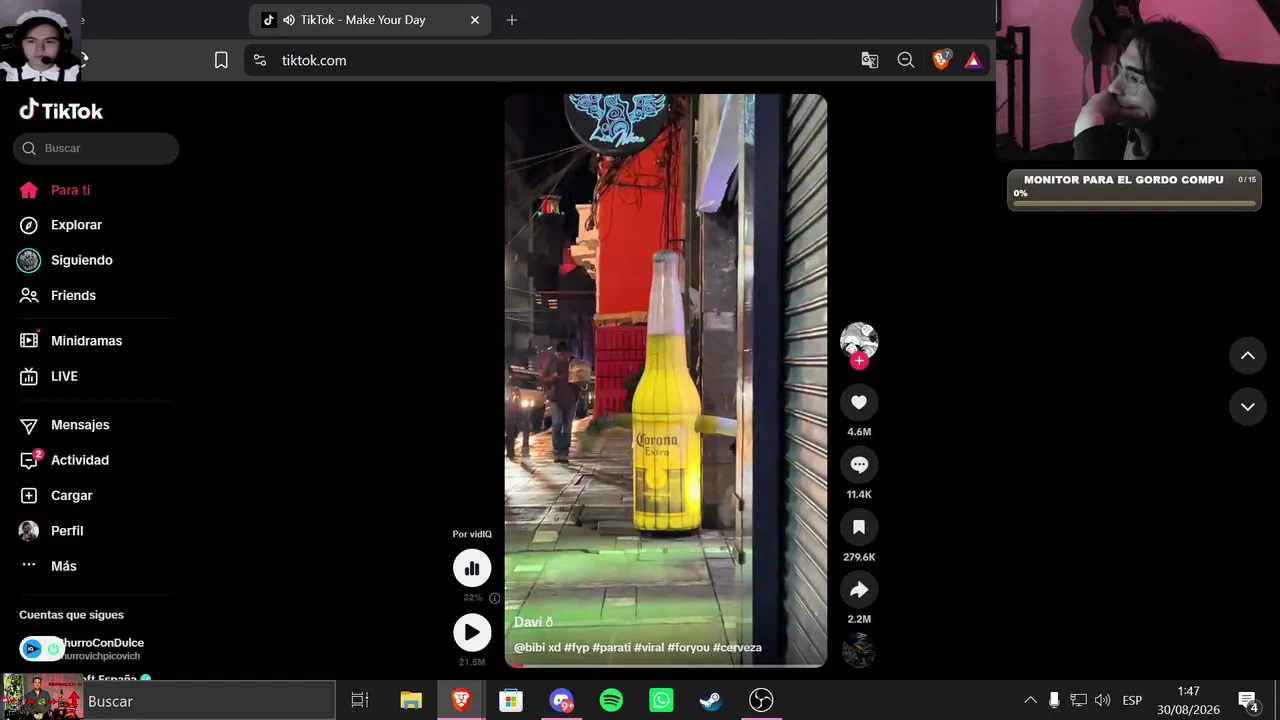Mute the TikTok tab audio

coord(288,20)
